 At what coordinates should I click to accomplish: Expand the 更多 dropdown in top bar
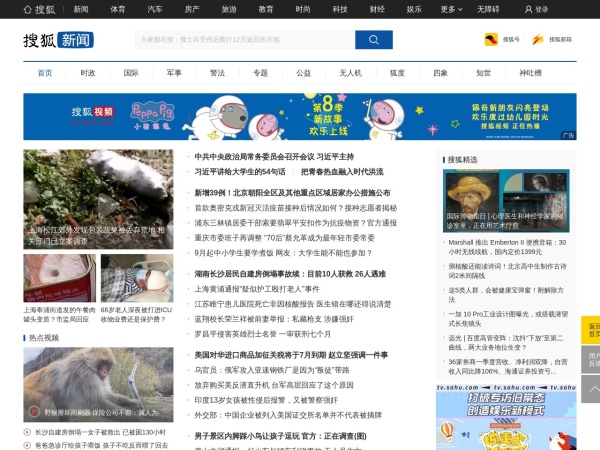pyautogui.click(x=450, y=9)
